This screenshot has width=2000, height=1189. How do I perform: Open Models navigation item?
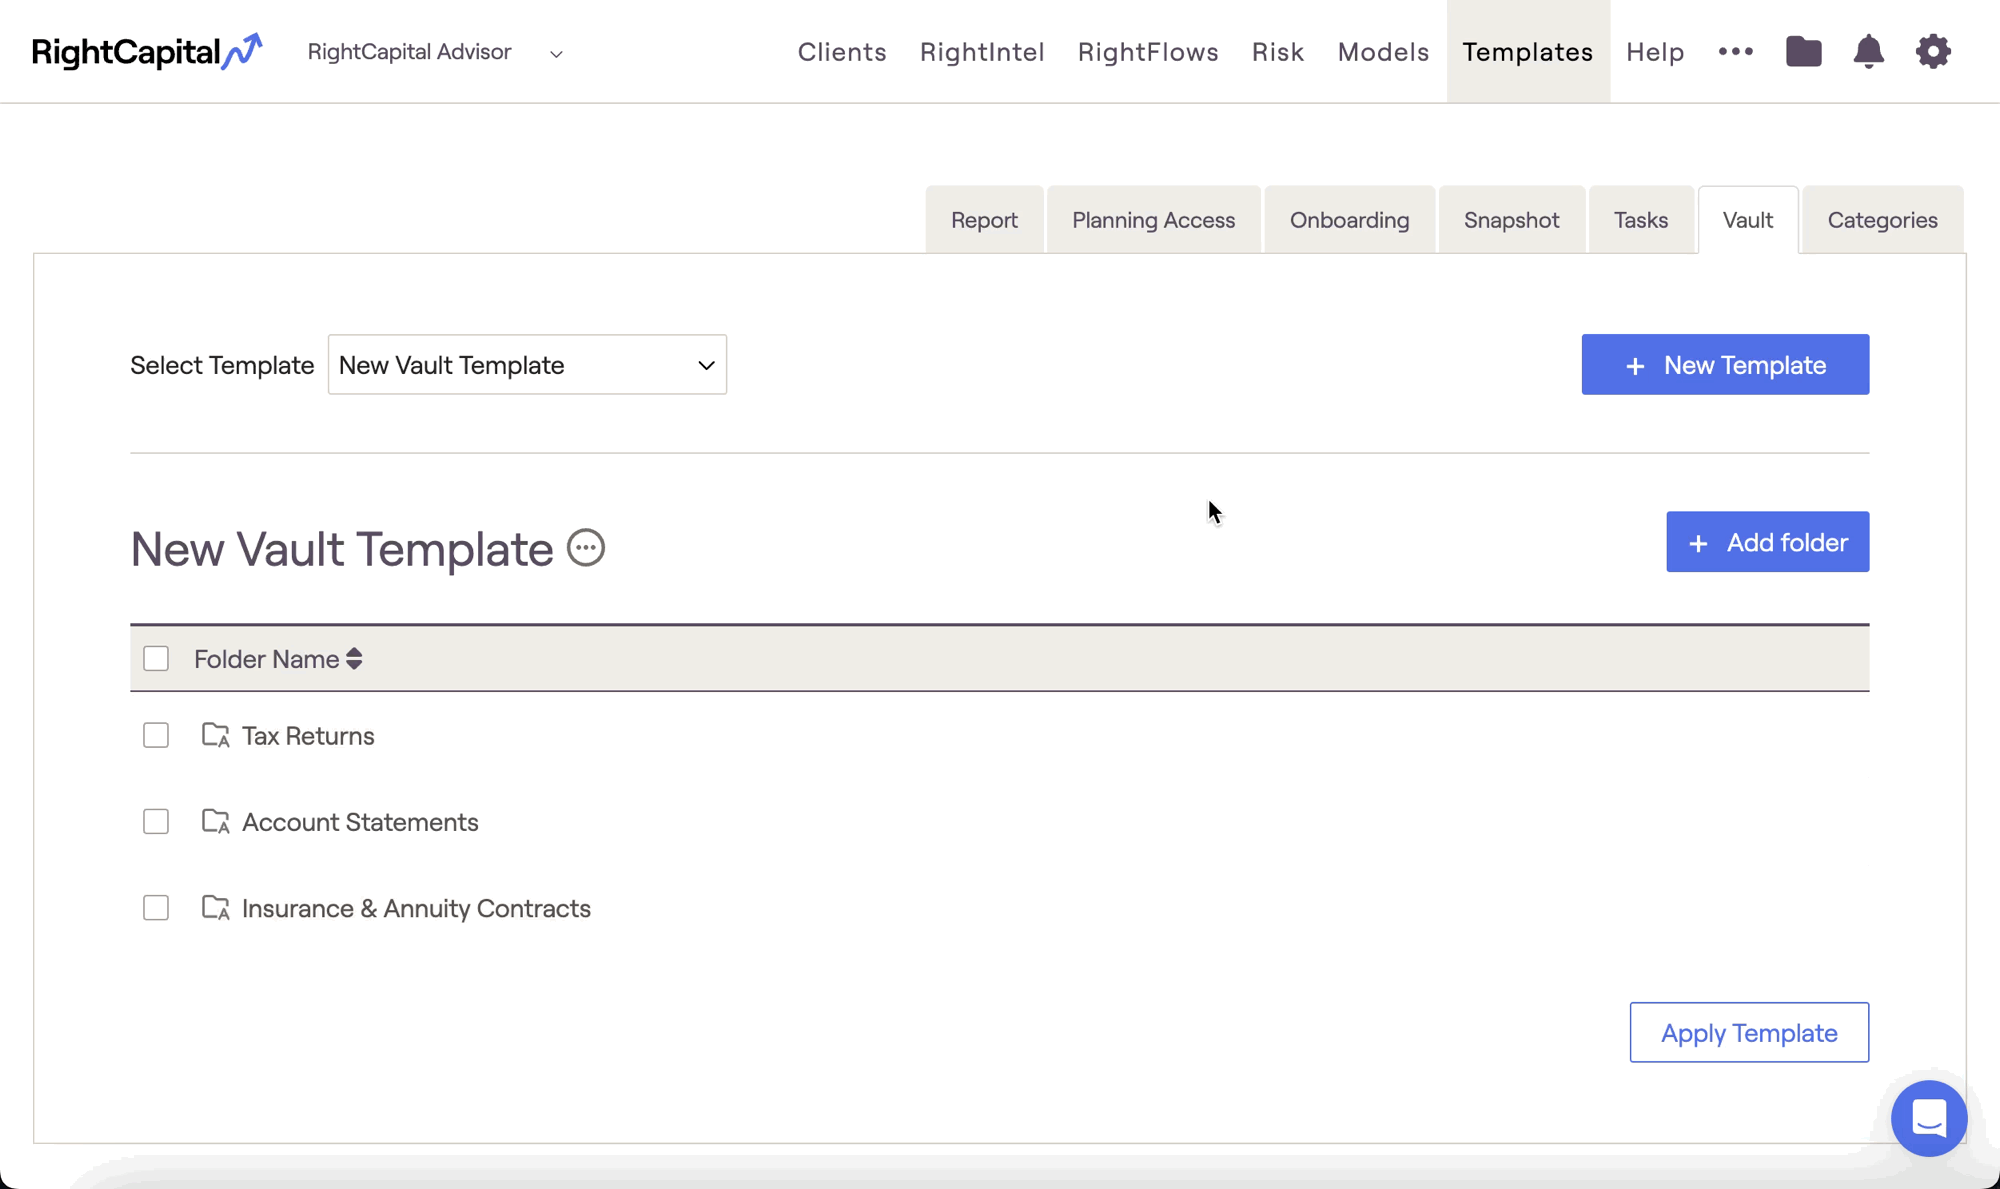click(1383, 52)
